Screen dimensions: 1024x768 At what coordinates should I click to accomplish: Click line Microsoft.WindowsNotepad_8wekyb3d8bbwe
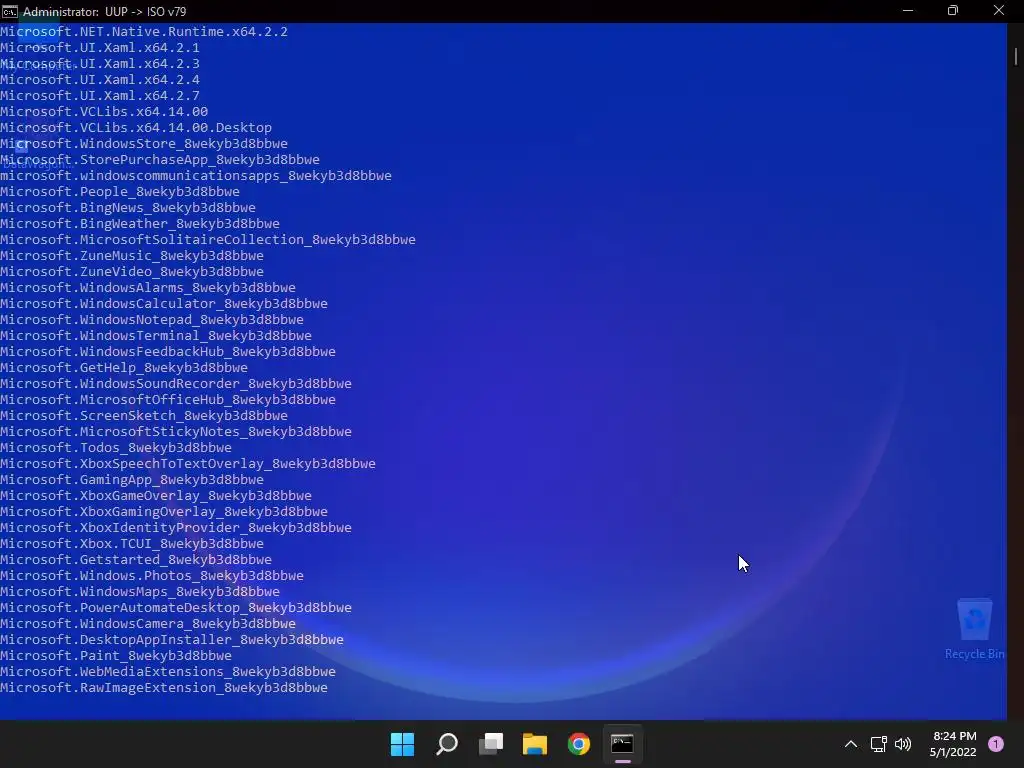coord(152,319)
